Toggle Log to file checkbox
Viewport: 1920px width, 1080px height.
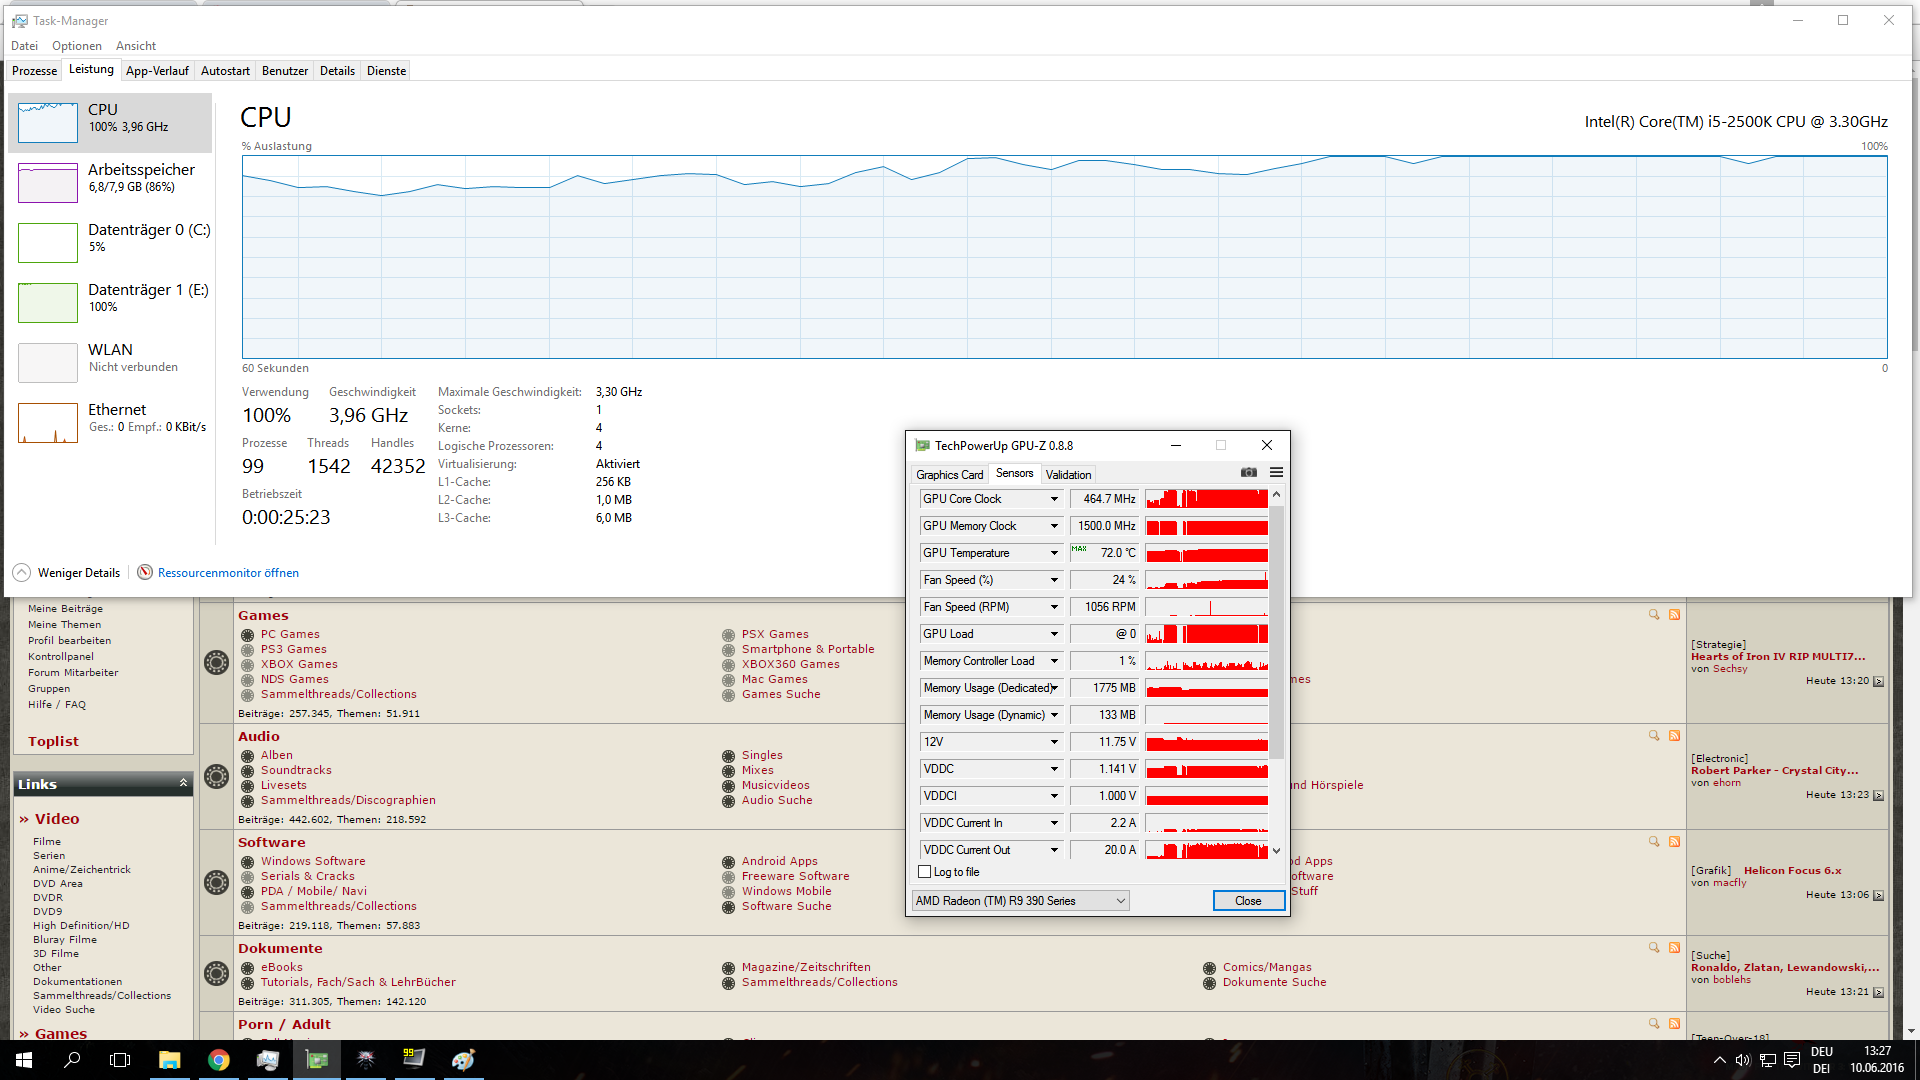(925, 872)
